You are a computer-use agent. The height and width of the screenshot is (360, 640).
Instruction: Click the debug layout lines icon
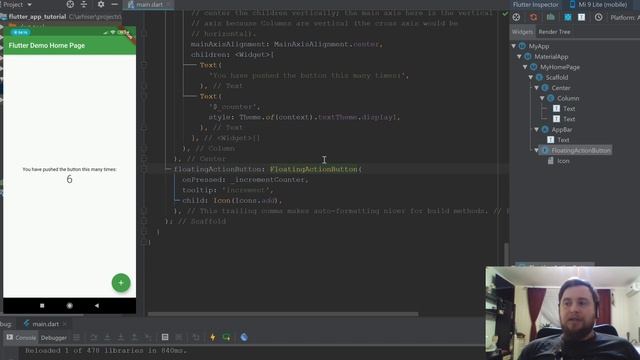tap(76, 337)
